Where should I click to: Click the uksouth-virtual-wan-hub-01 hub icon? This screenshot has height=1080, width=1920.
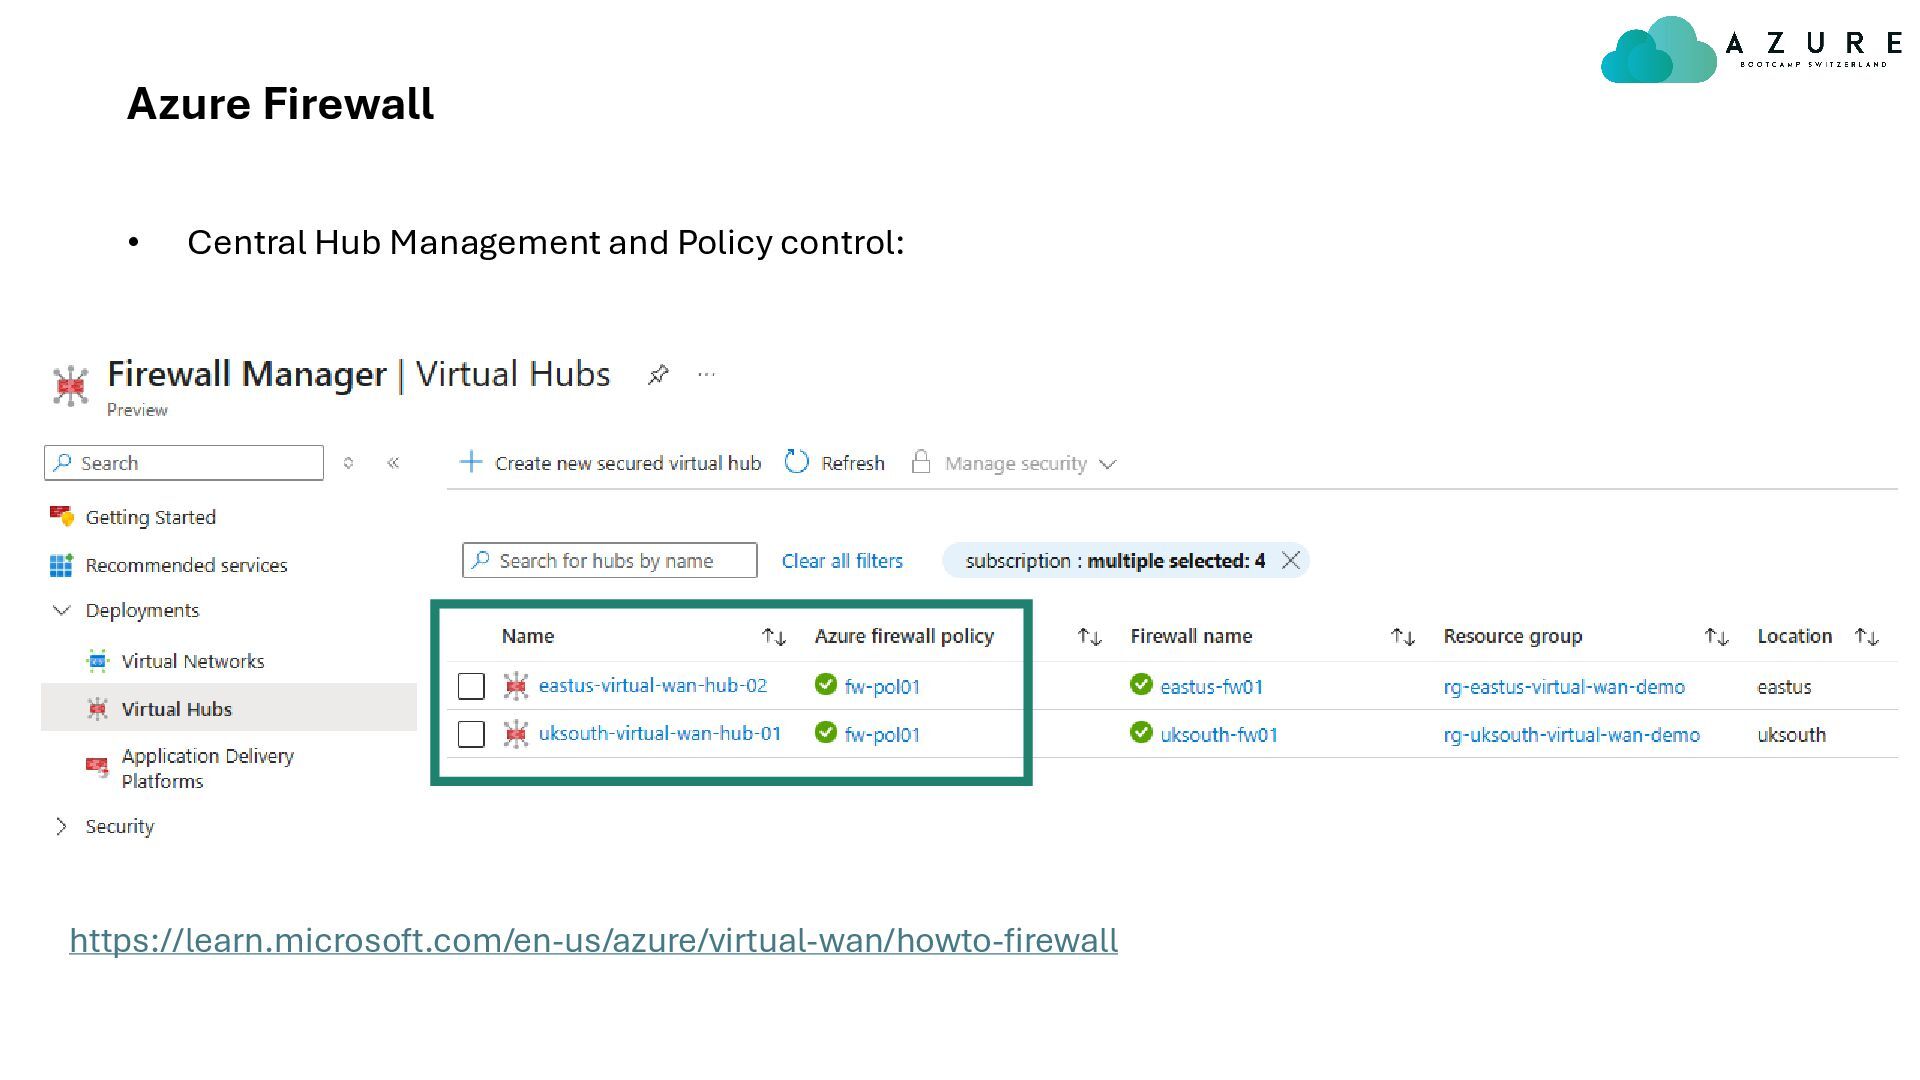coord(516,734)
